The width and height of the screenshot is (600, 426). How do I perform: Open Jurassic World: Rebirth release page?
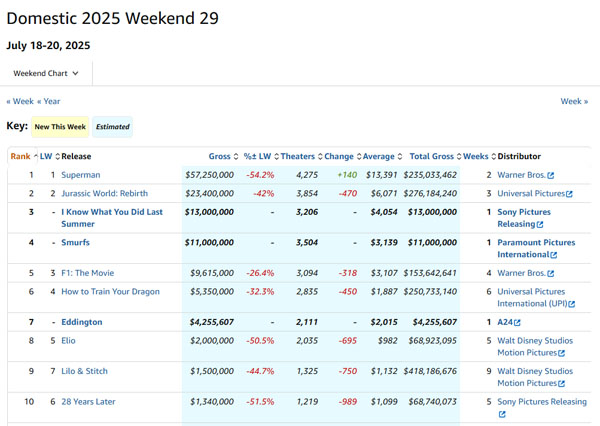pyautogui.click(x=104, y=193)
